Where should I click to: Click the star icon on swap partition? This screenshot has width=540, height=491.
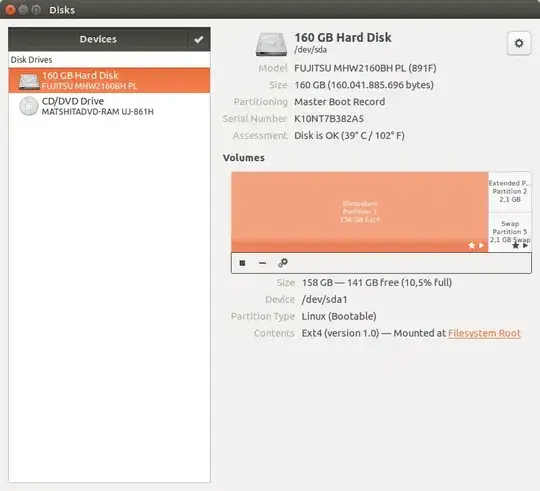coord(515,246)
